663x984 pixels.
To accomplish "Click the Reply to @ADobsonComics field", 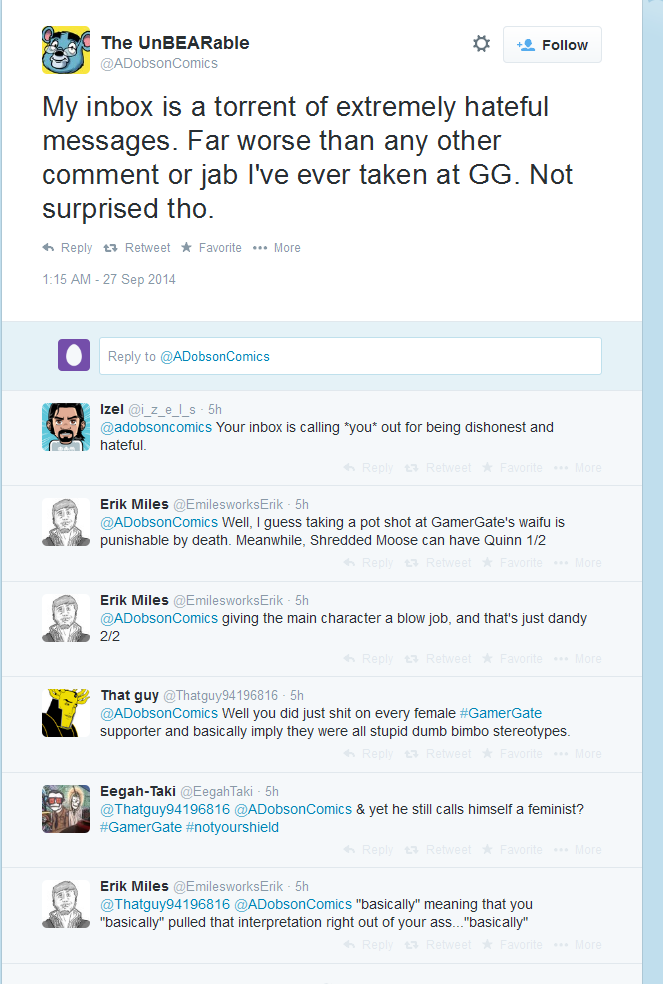I will [350, 356].
